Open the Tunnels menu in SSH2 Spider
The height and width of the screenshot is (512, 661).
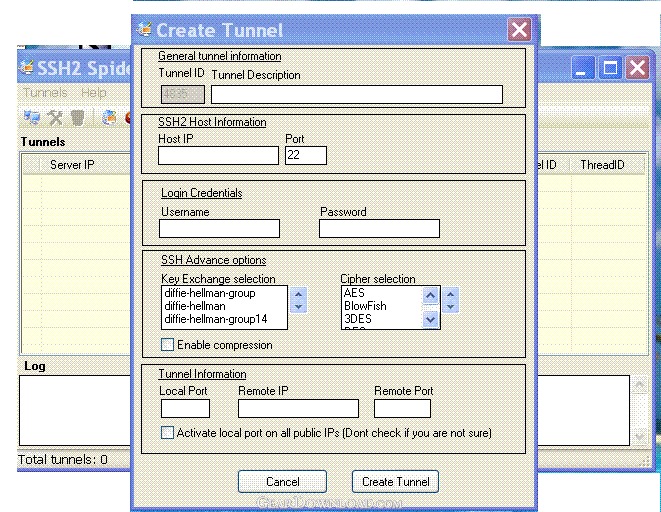coord(45,93)
